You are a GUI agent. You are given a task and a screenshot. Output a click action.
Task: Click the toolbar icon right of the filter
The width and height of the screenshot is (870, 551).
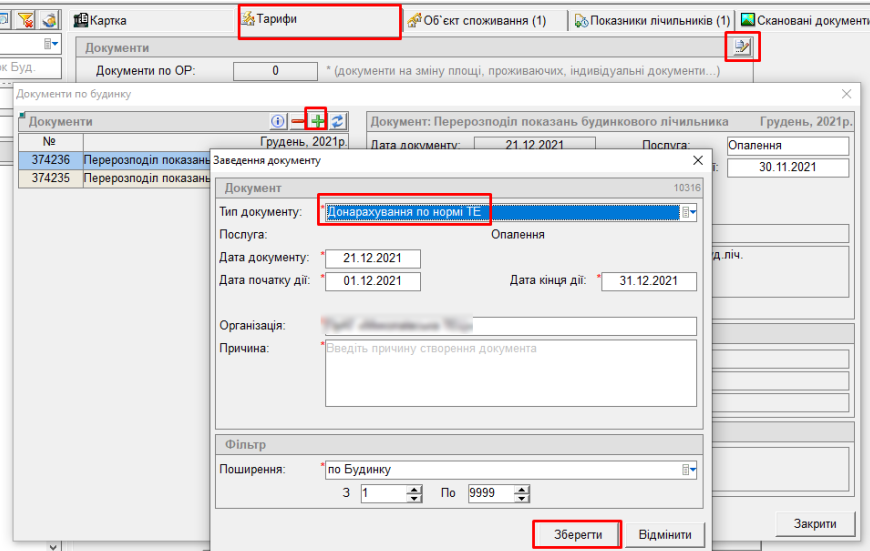click(47, 20)
